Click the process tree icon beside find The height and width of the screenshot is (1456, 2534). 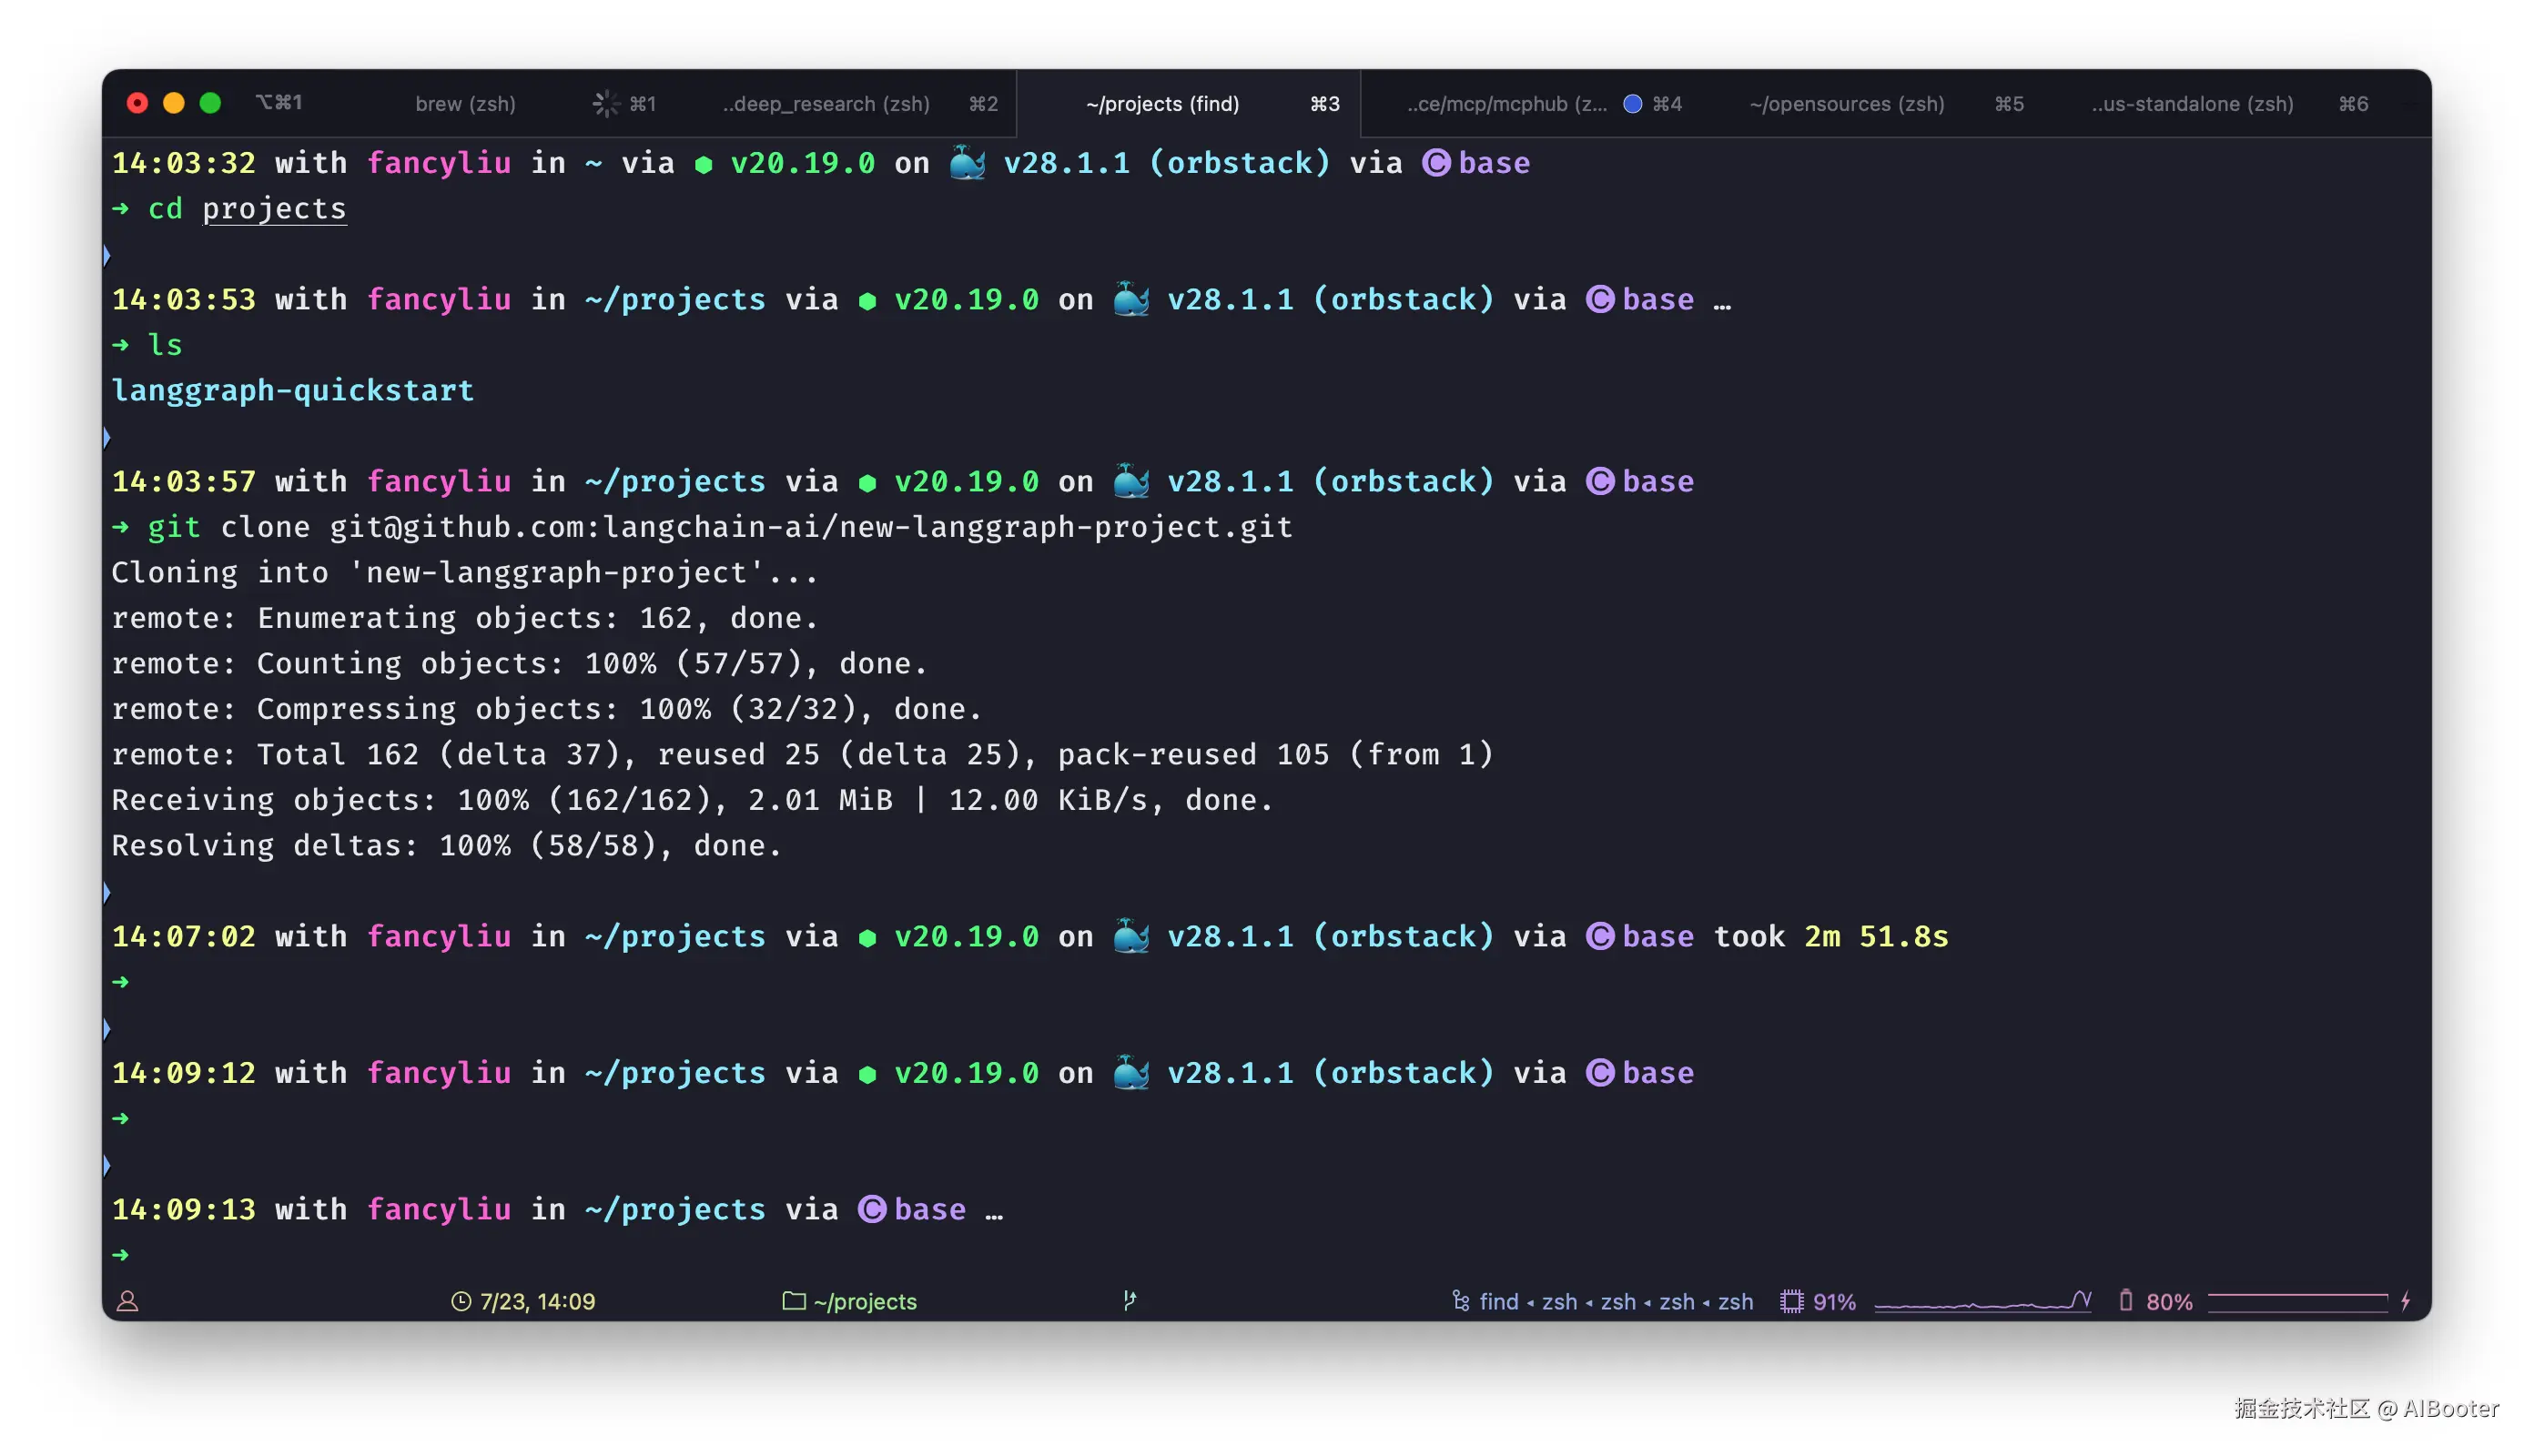click(x=1460, y=1301)
